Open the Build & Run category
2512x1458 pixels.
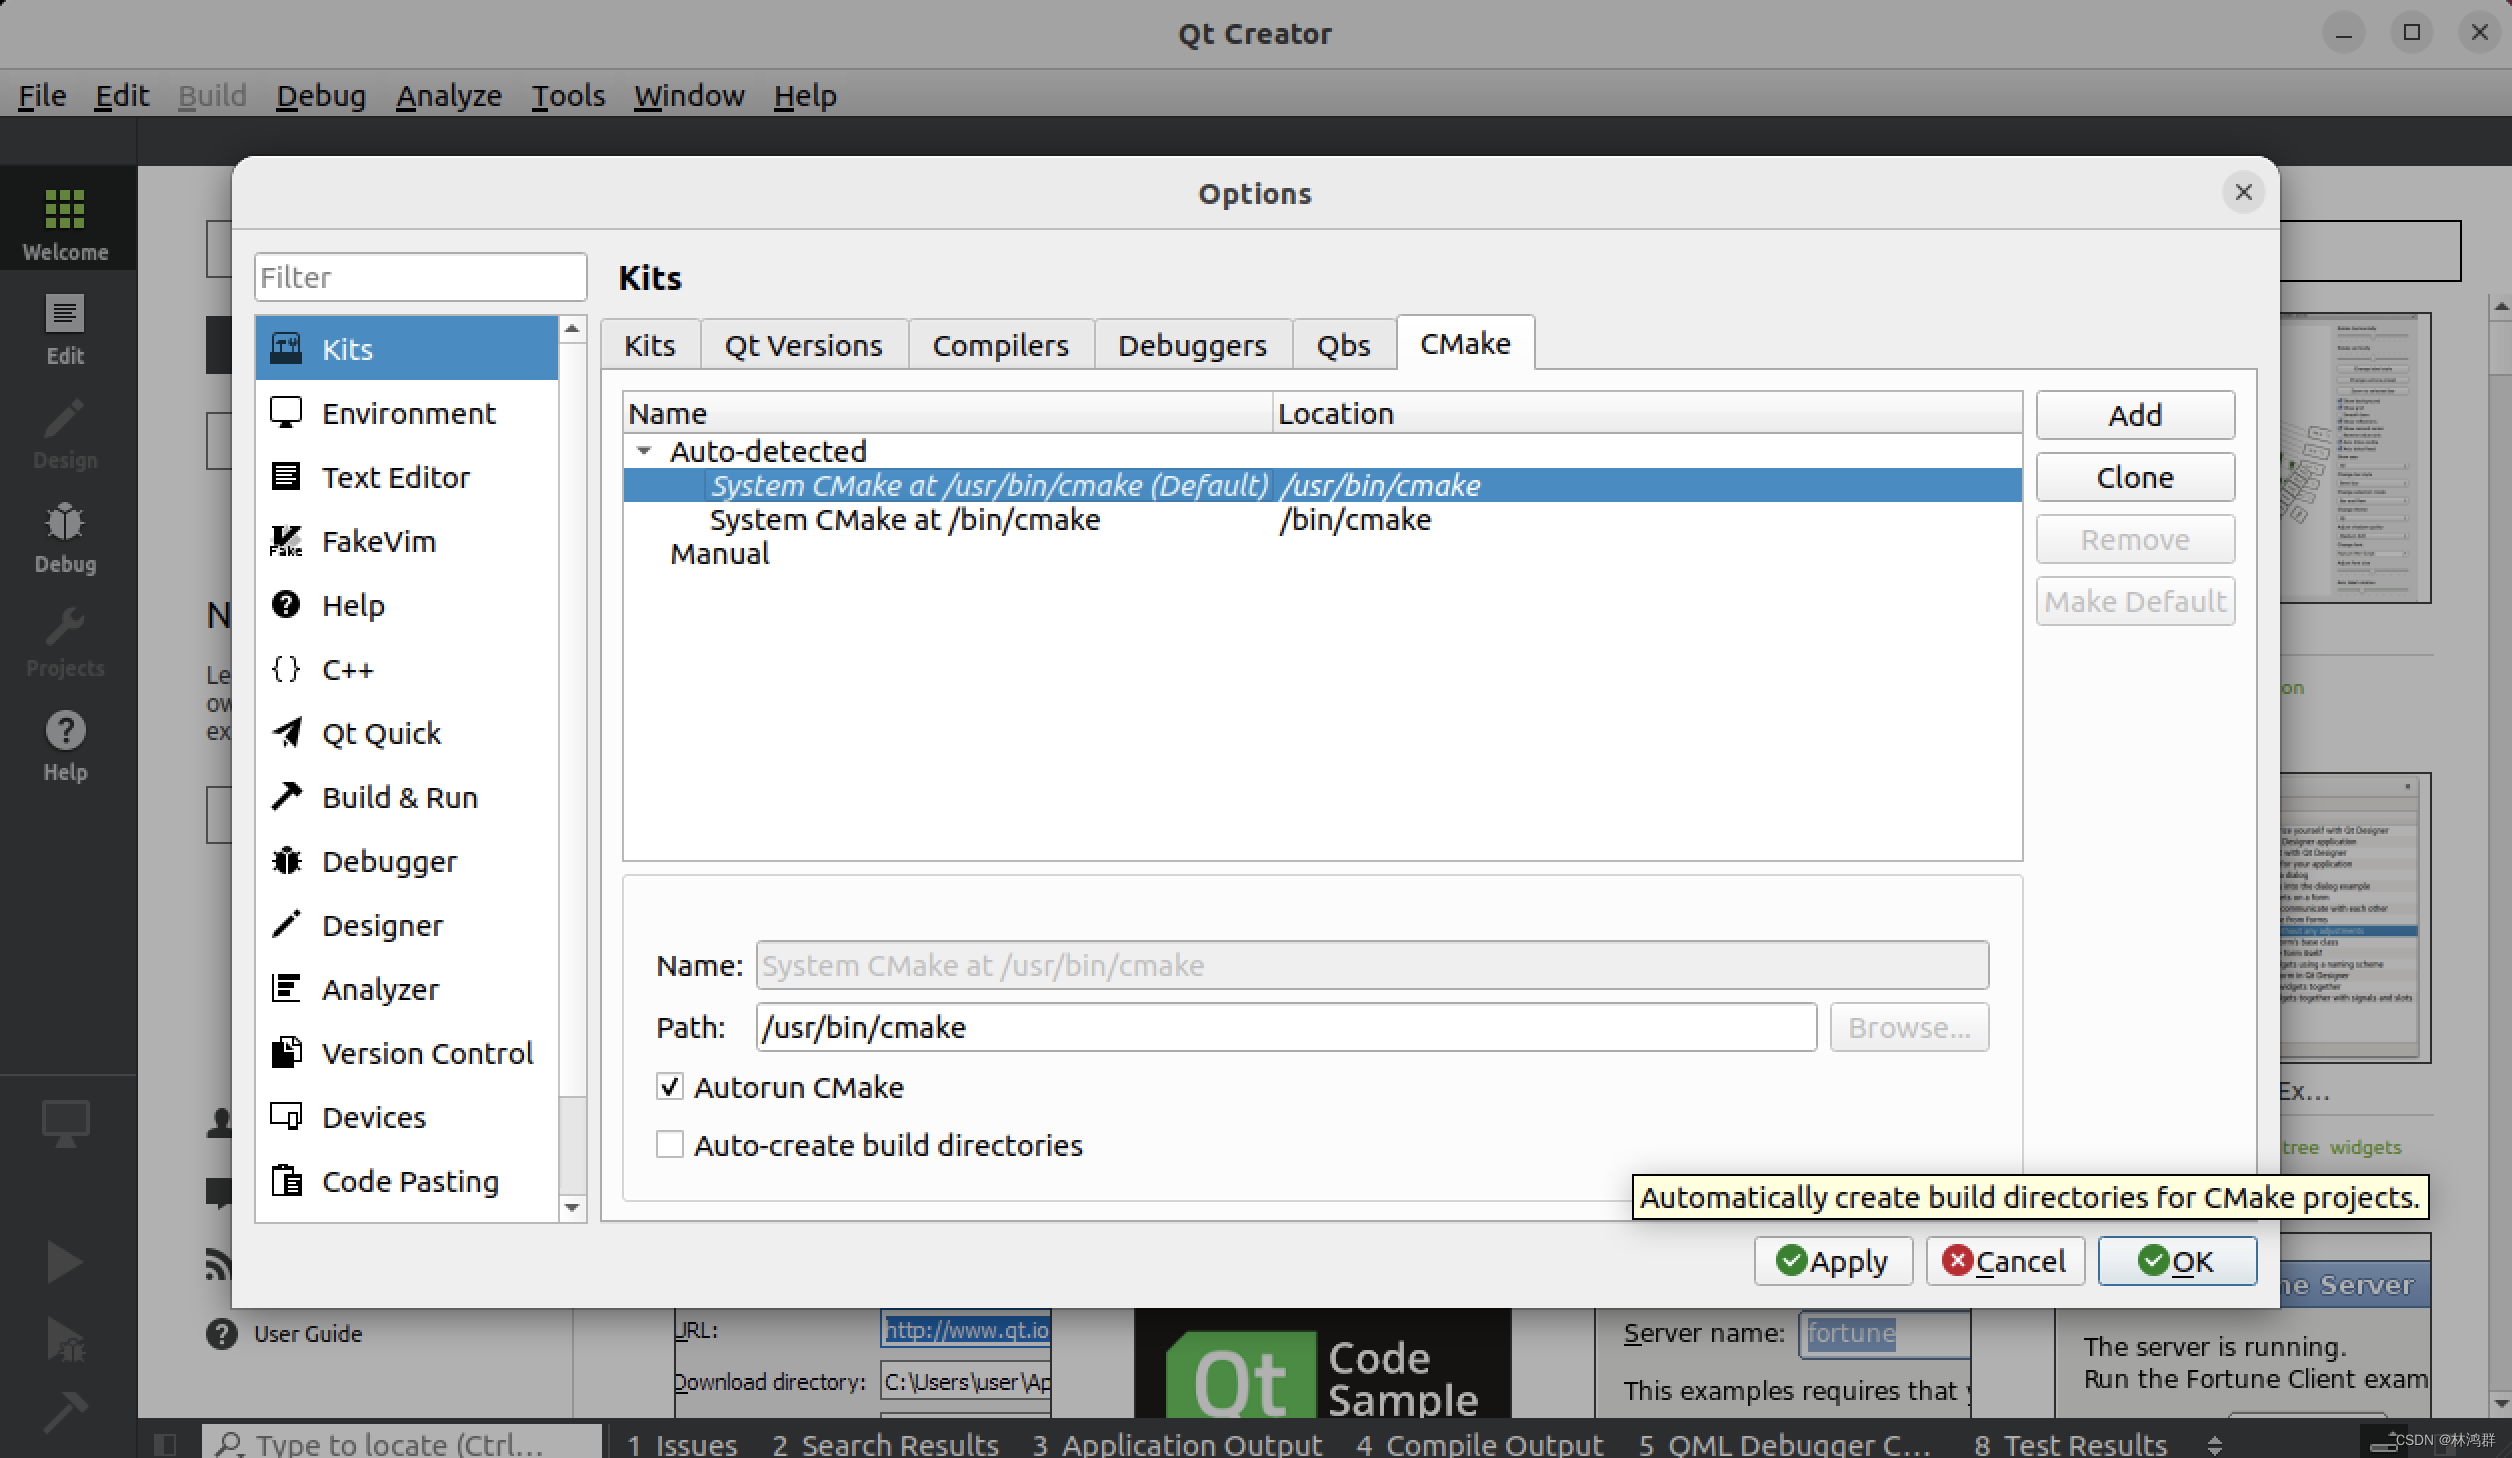tap(399, 797)
